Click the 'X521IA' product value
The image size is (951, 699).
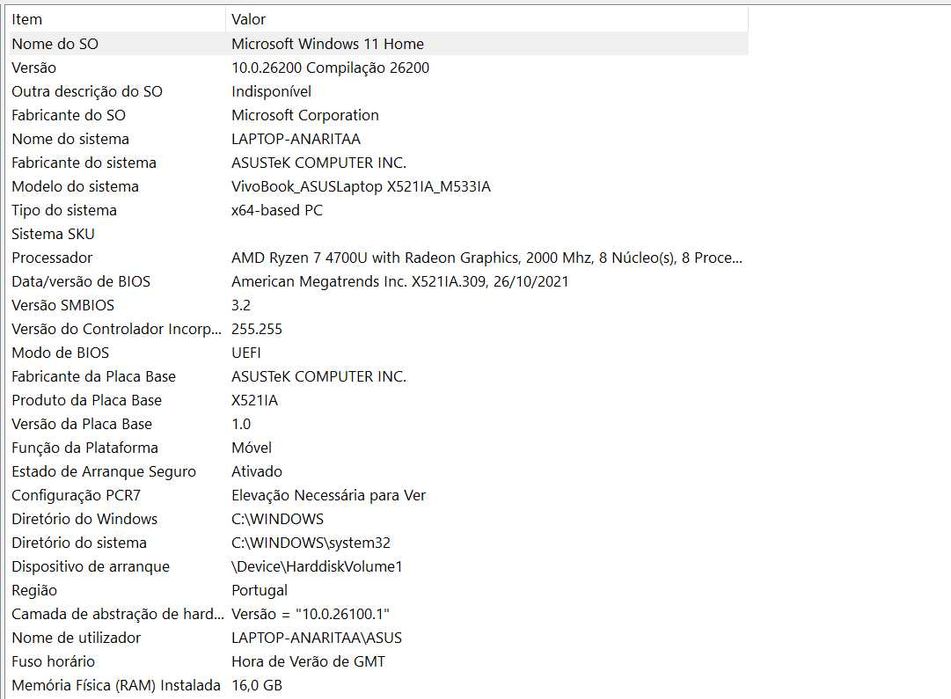(255, 400)
